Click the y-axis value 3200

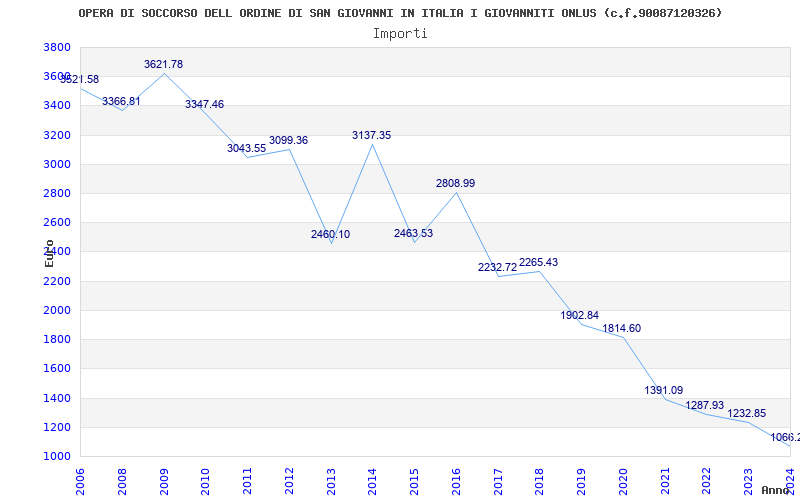click(x=57, y=136)
